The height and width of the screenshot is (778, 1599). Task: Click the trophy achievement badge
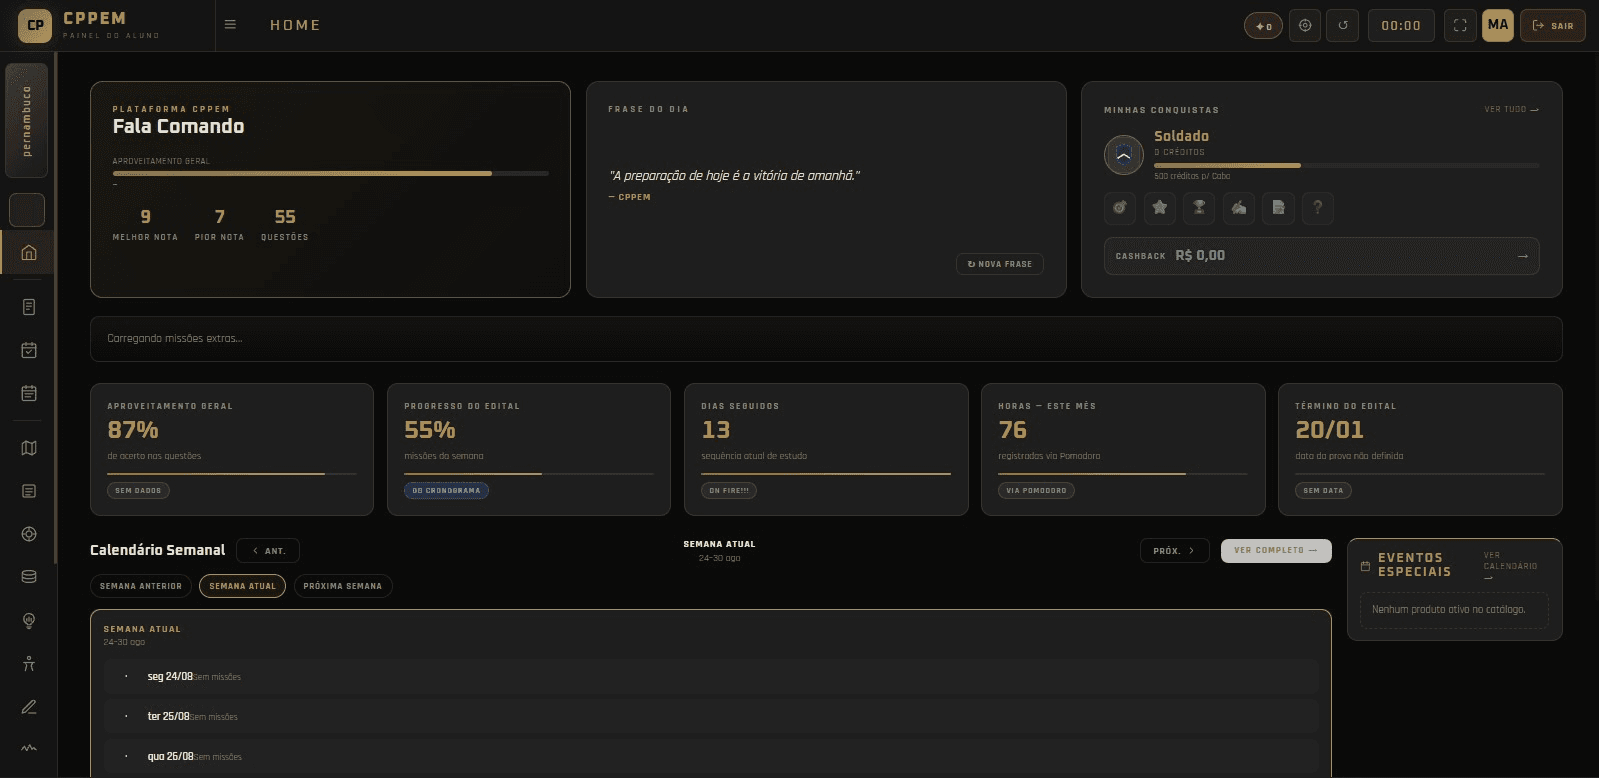click(1199, 208)
